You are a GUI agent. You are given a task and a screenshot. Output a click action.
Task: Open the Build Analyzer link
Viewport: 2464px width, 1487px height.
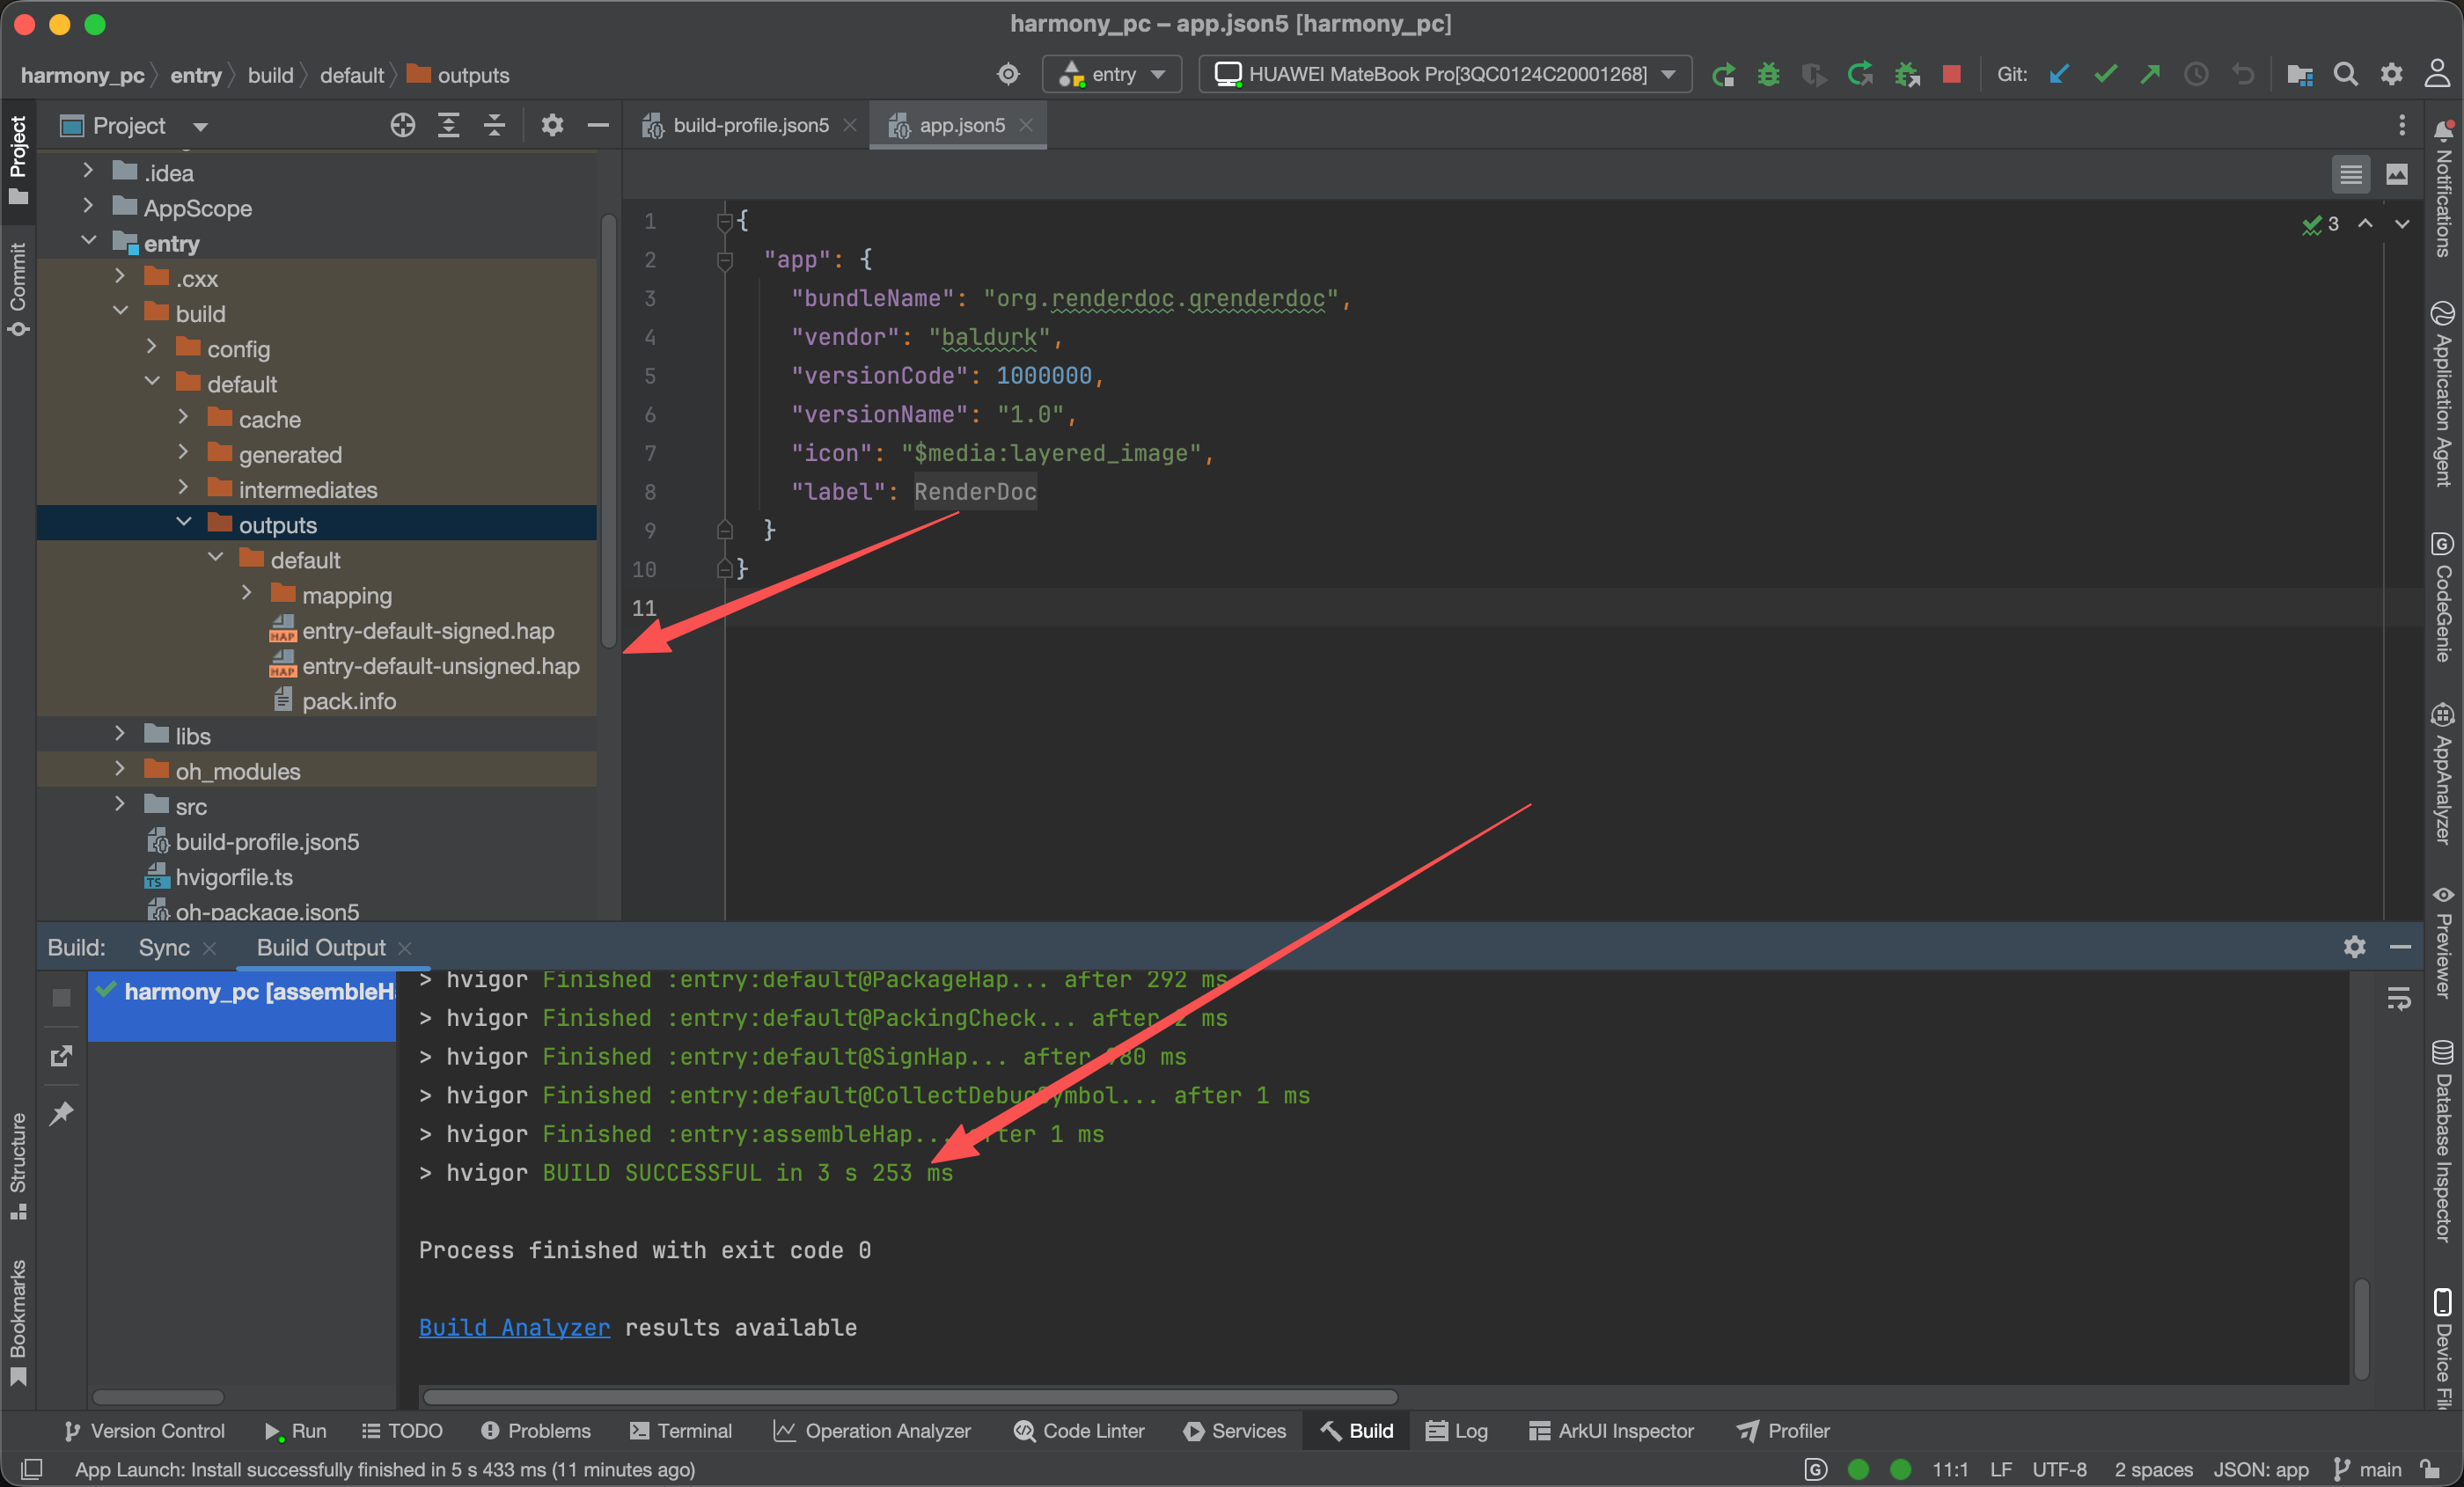[514, 1327]
